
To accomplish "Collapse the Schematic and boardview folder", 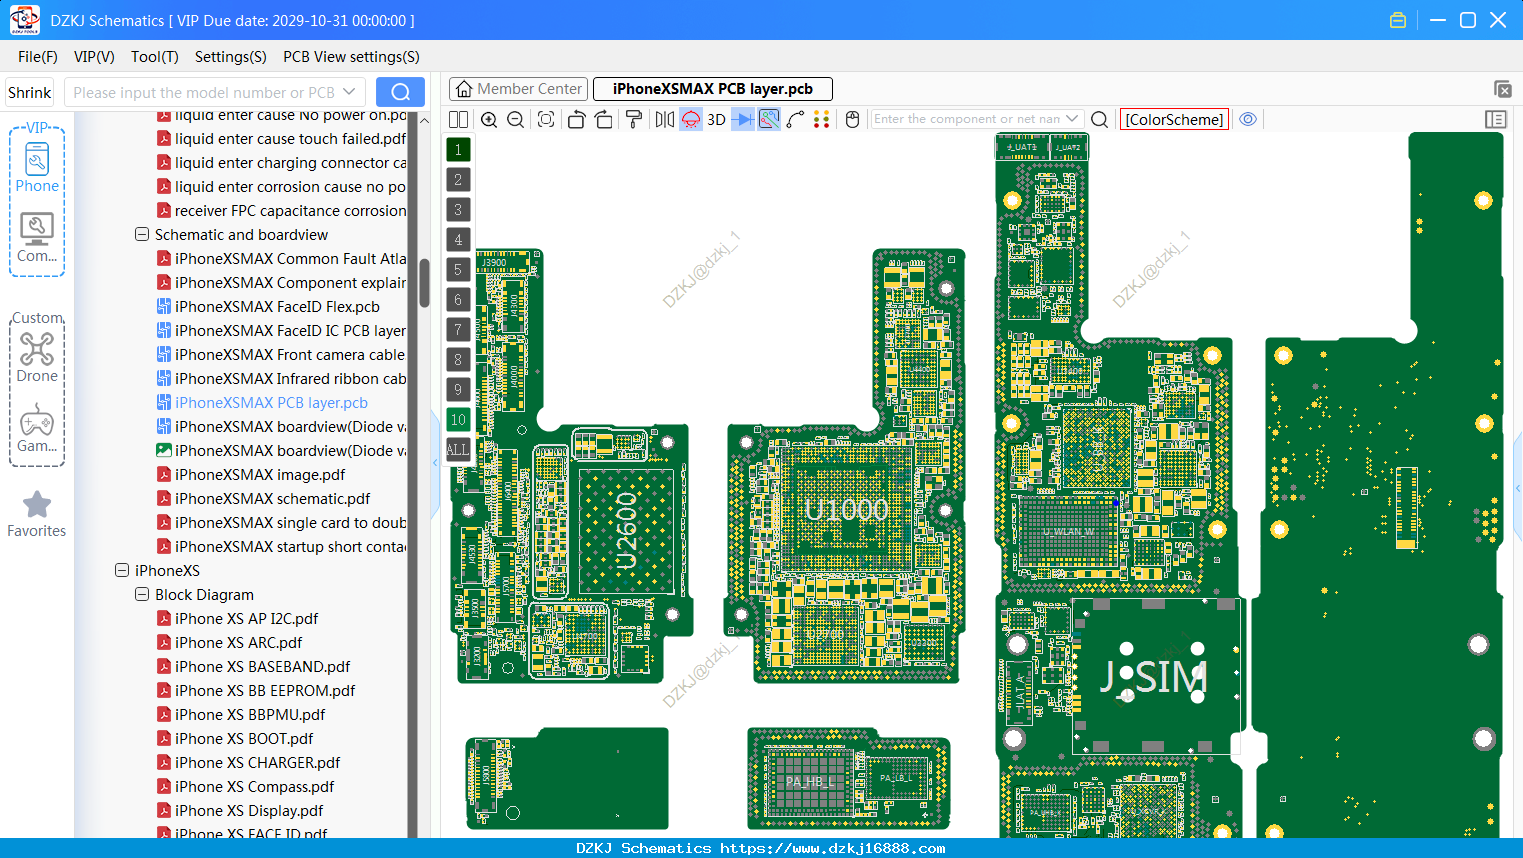I will tap(142, 234).
